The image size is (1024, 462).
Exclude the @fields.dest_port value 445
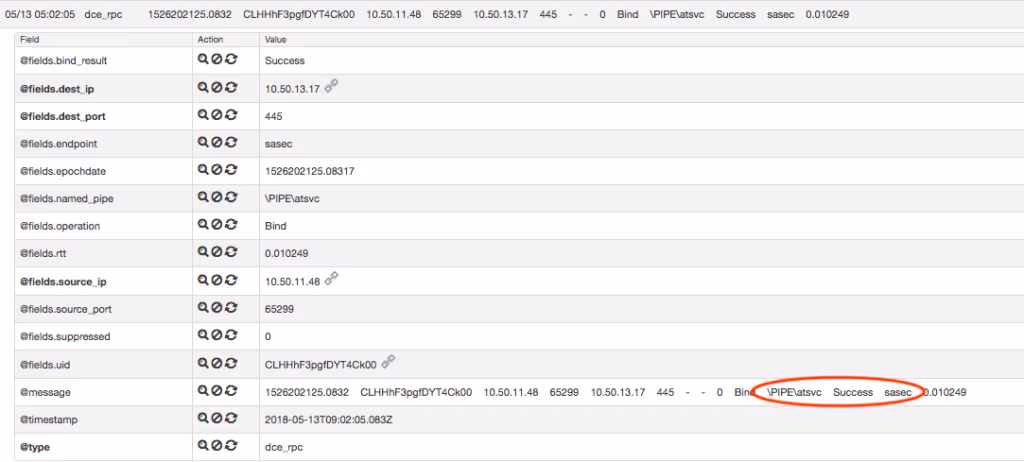[217, 114]
